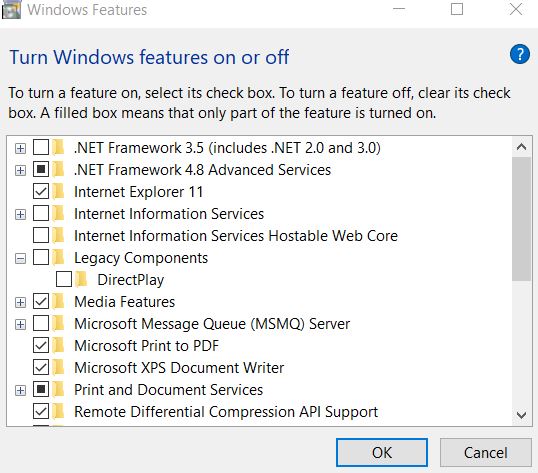This screenshot has width=538, height=473.
Task: Click the folder icon beside Microsoft XPS Document Writer
Action: click(59, 367)
